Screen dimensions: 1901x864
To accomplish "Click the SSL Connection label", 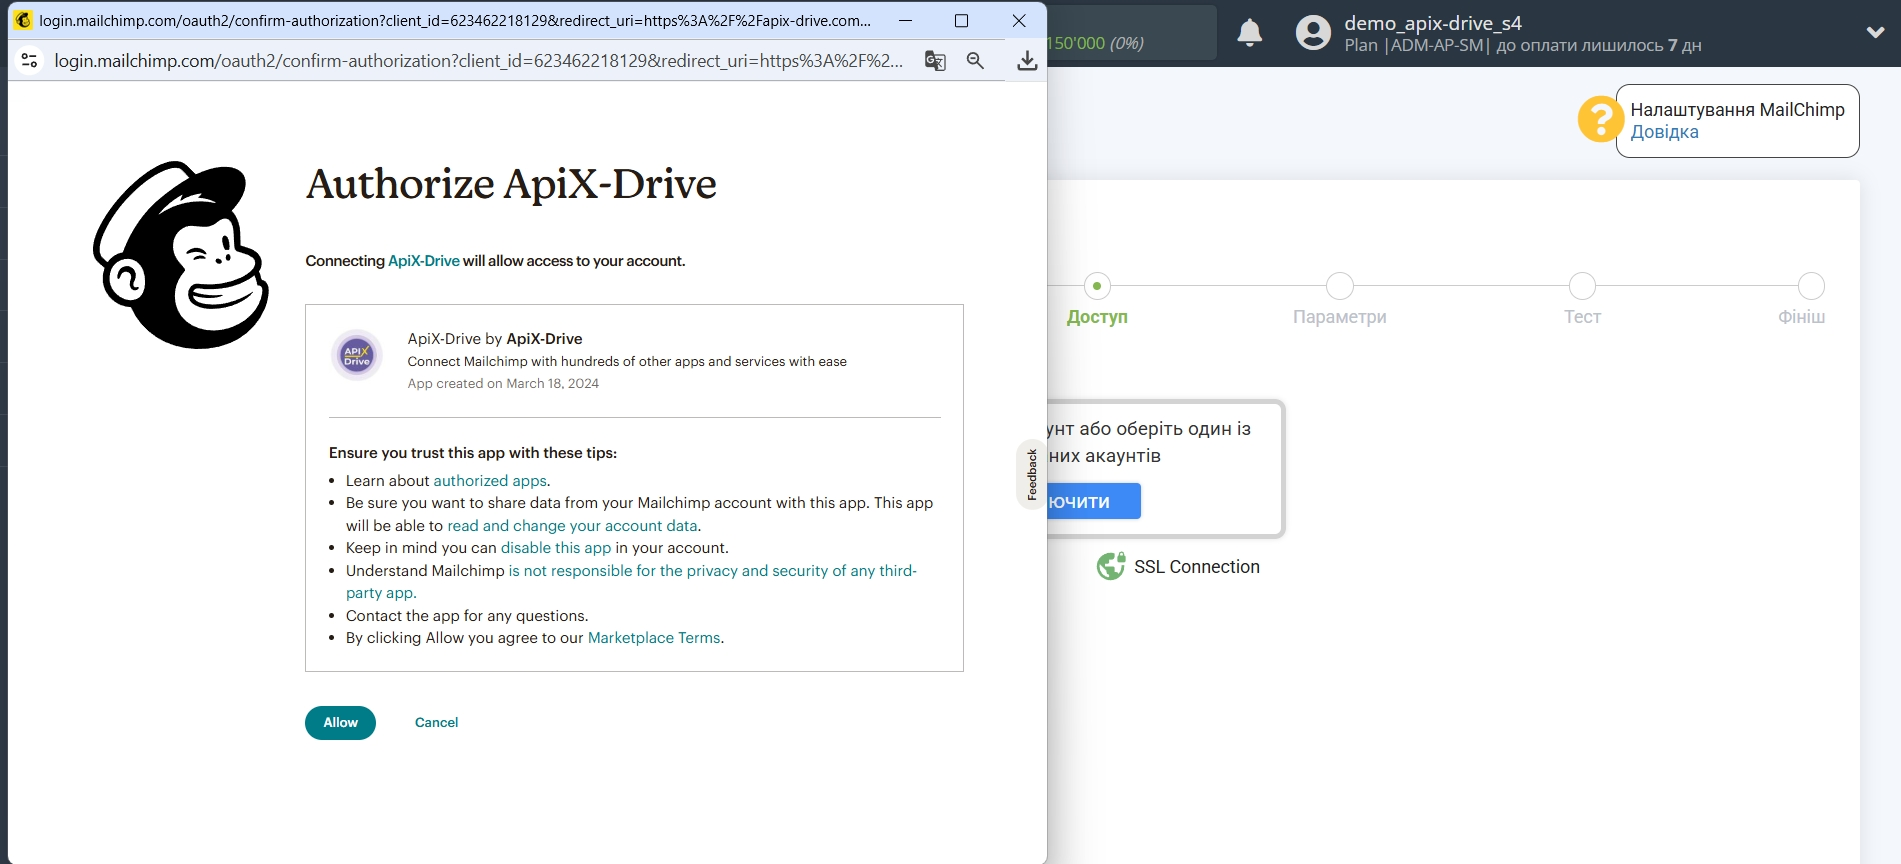I will pos(1196,567).
